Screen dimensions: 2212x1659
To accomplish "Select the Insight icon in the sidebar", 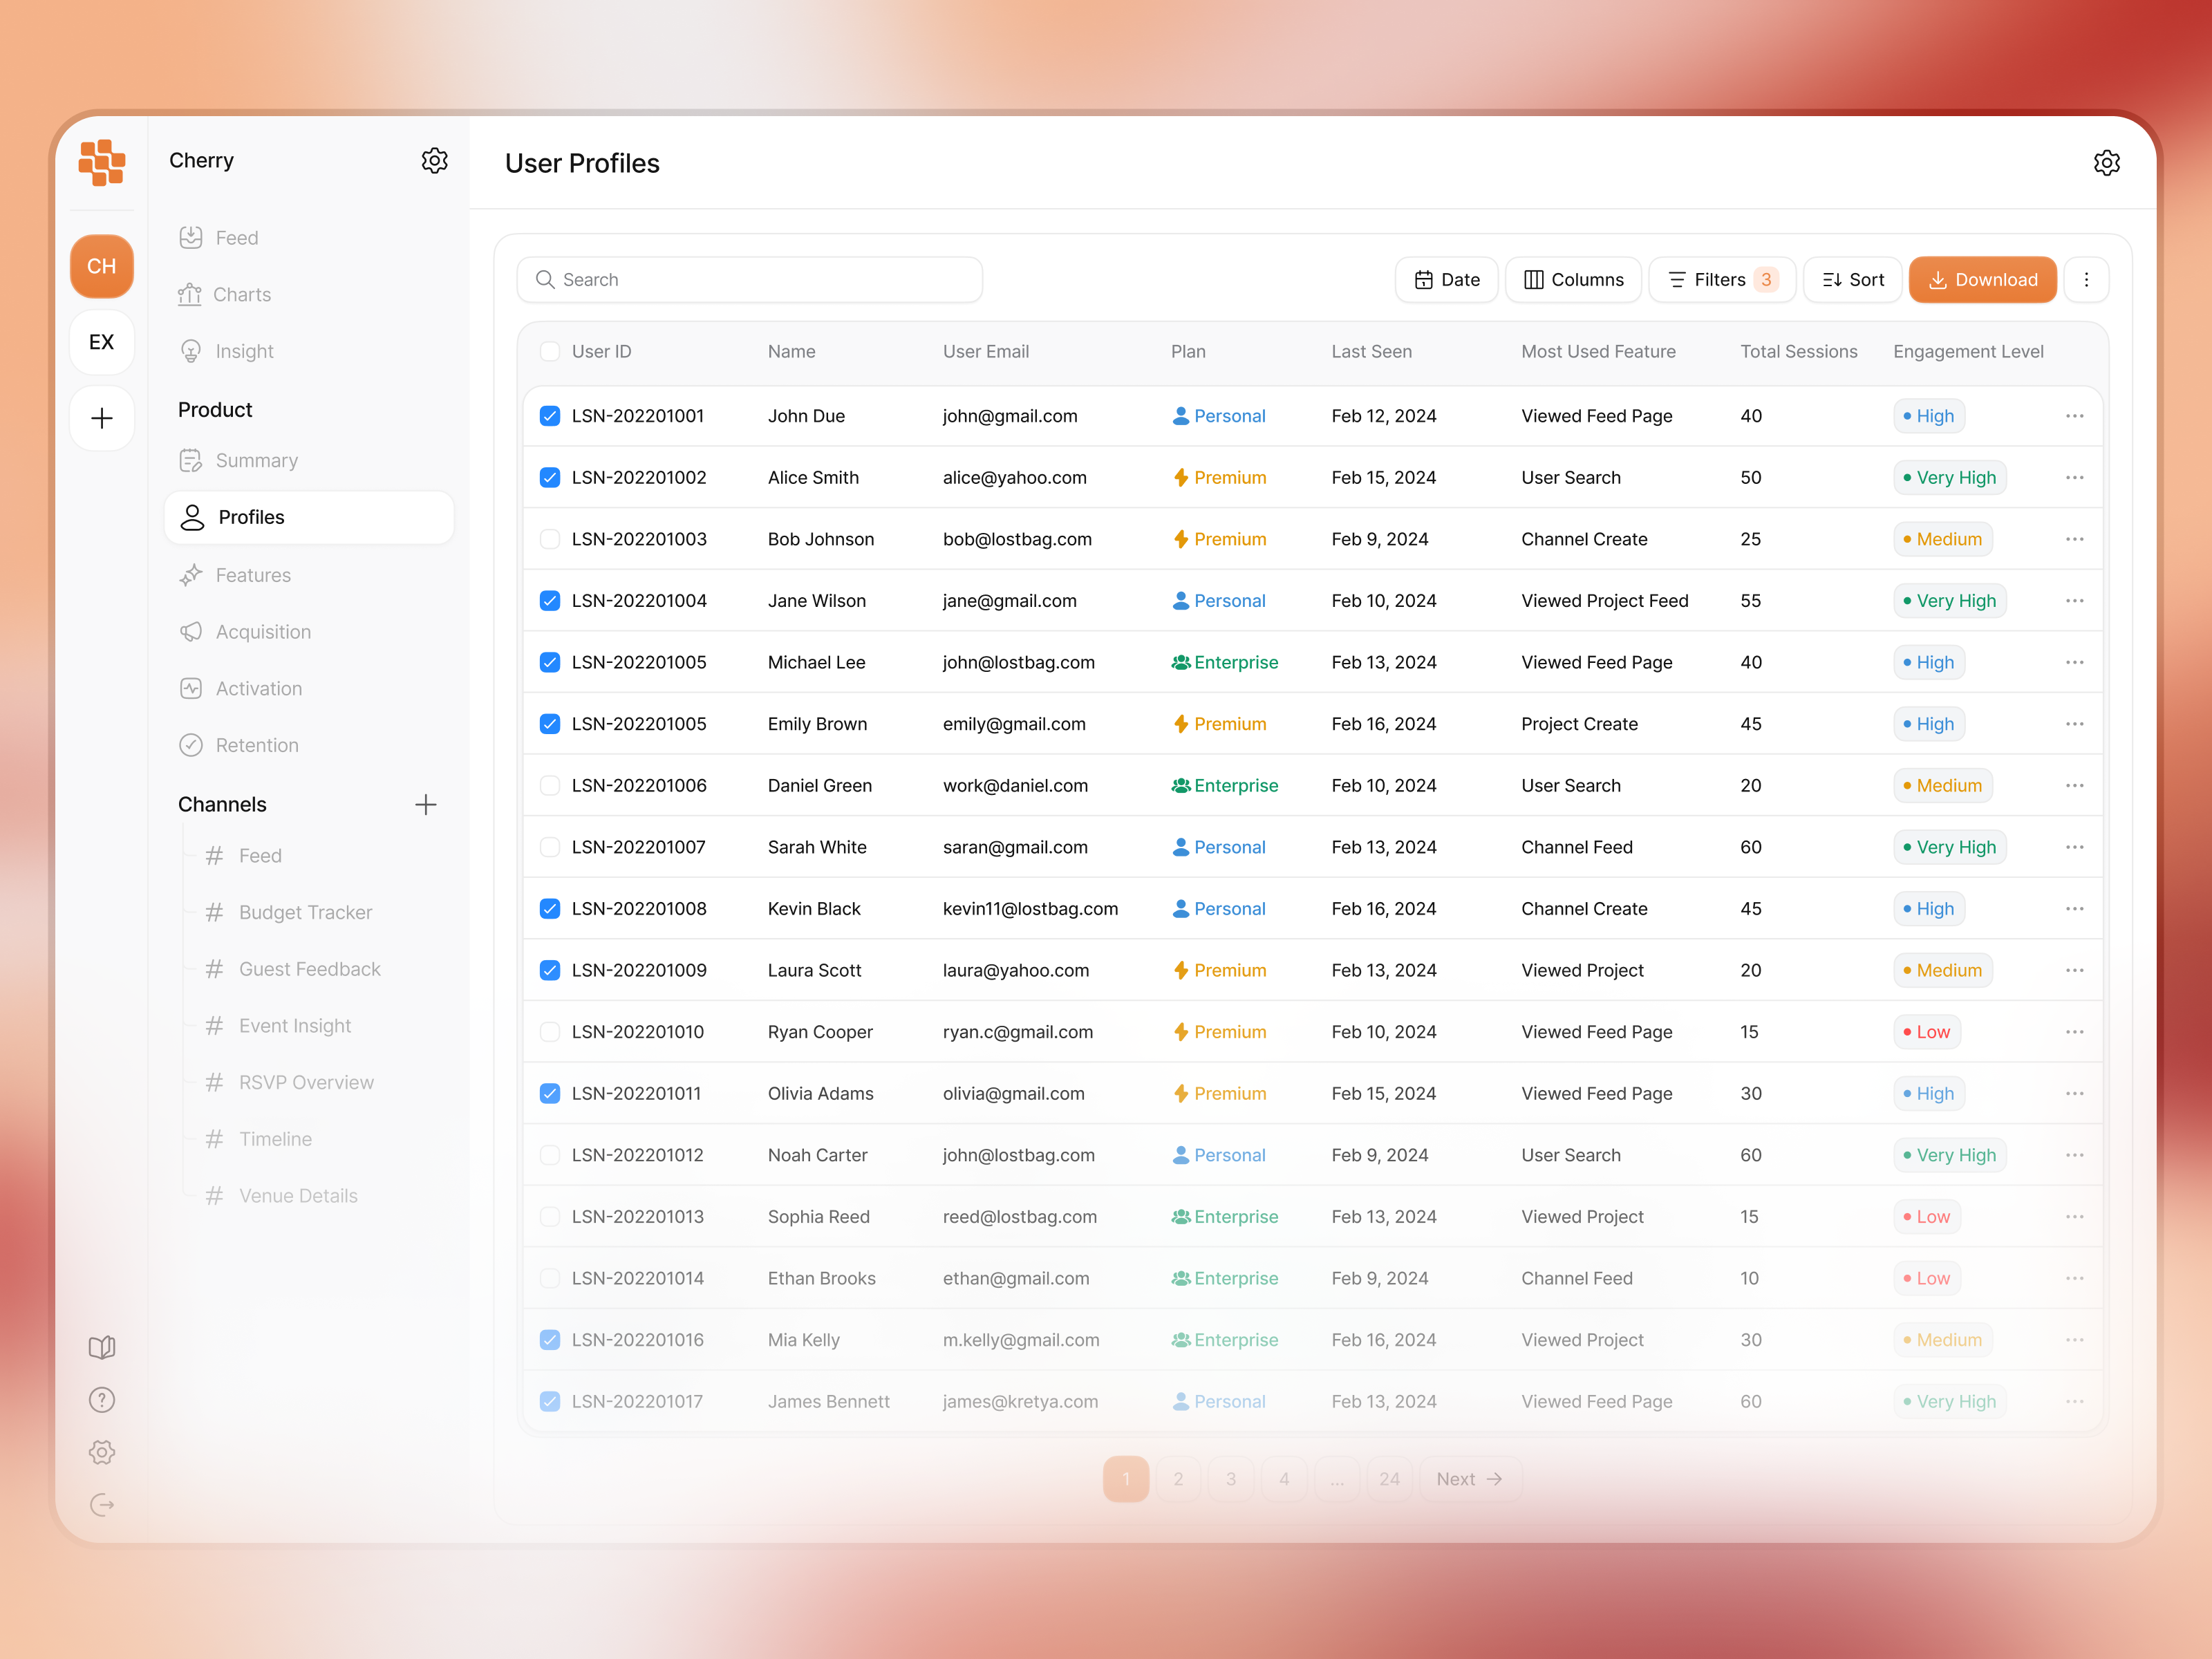I will pyautogui.click(x=191, y=350).
